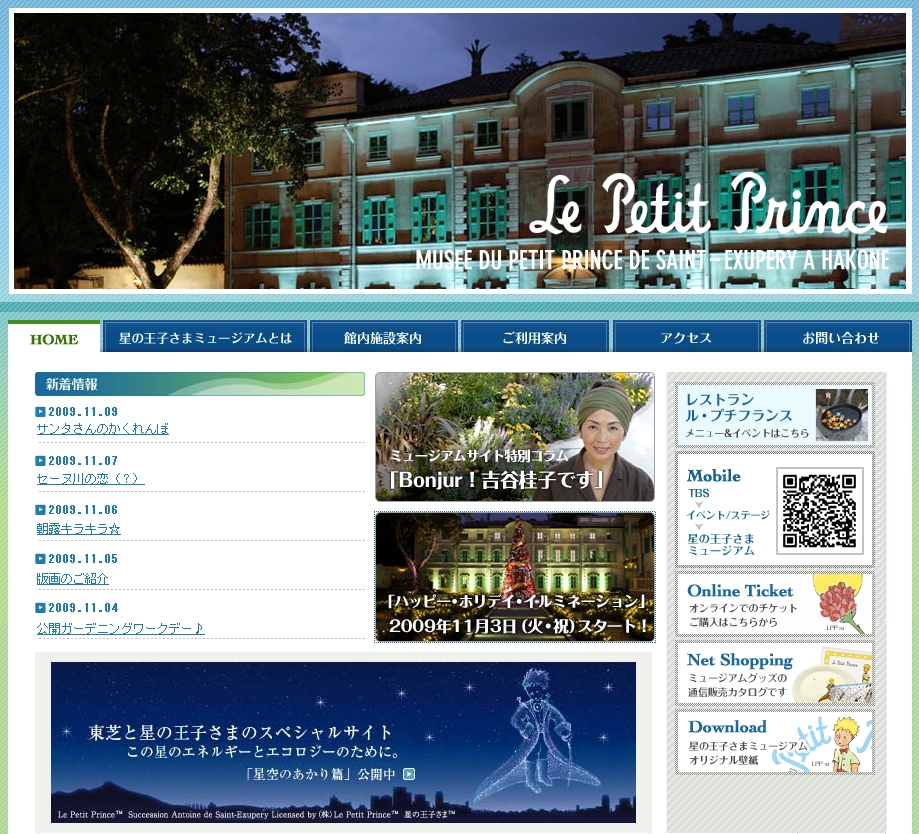Open the アクセス navigation item
919x834 pixels.
click(x=686, y=338)
